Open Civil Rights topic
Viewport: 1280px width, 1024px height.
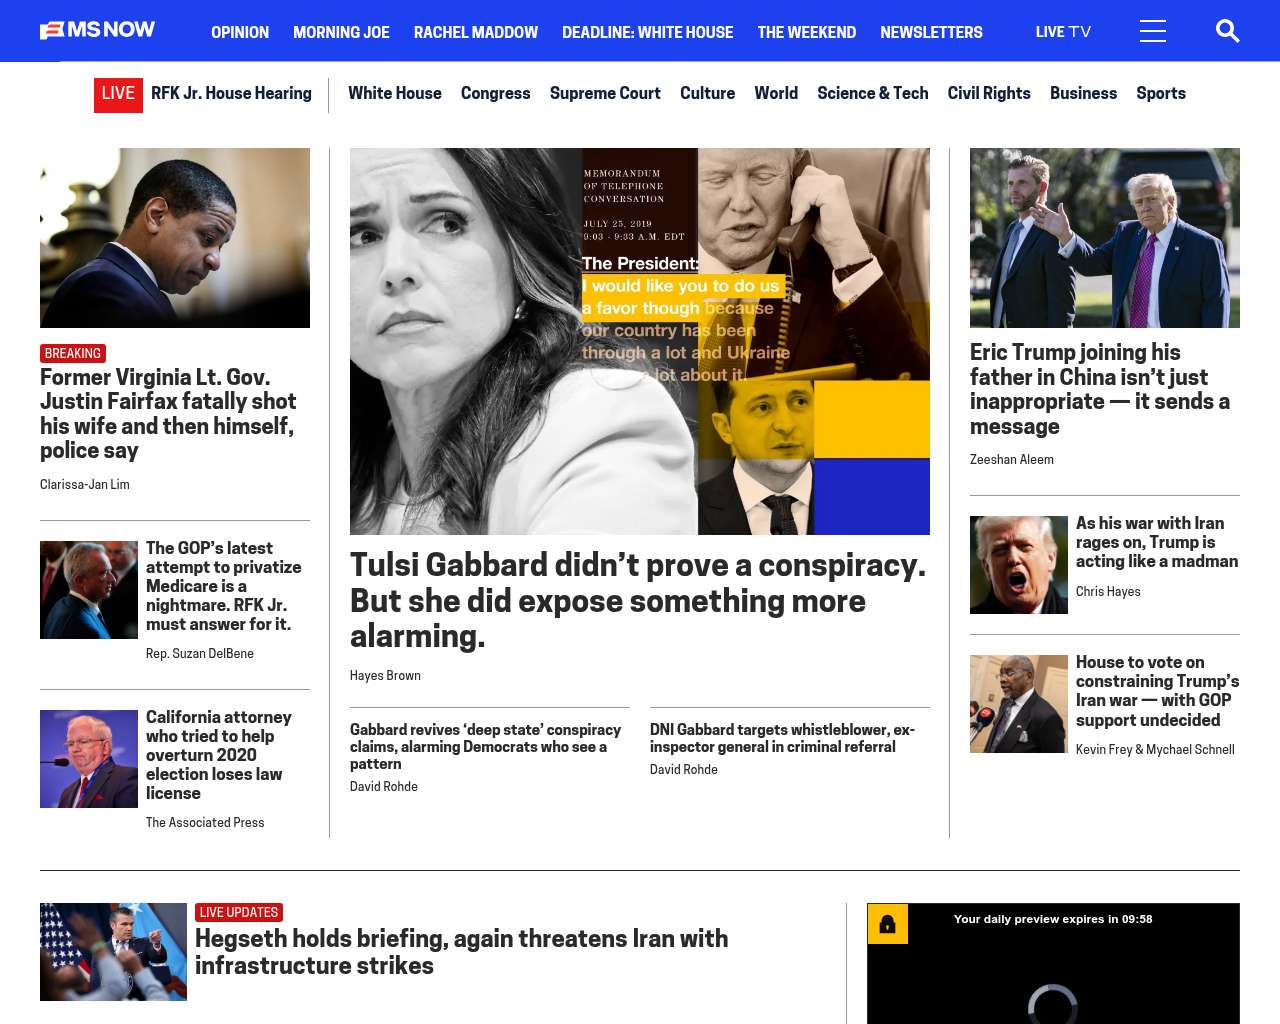tap(989, 93)
